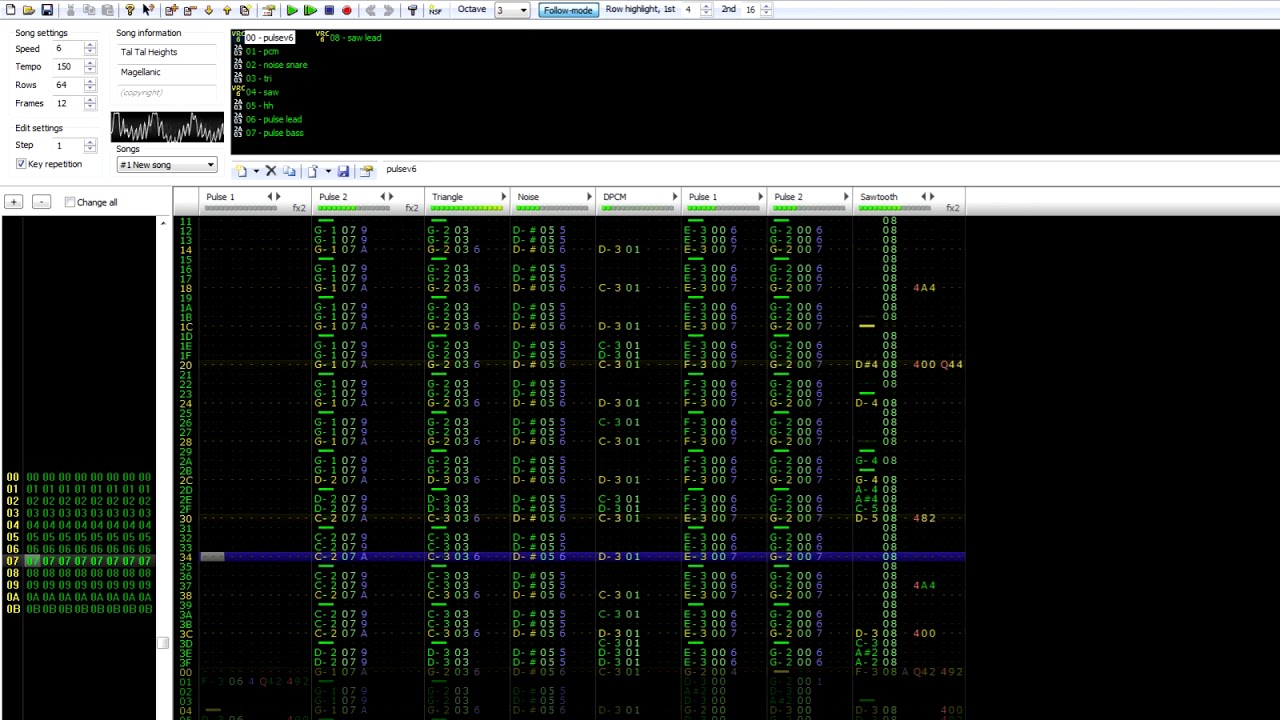Paste from the toolbar clipboard icon

tap(107, 10)
